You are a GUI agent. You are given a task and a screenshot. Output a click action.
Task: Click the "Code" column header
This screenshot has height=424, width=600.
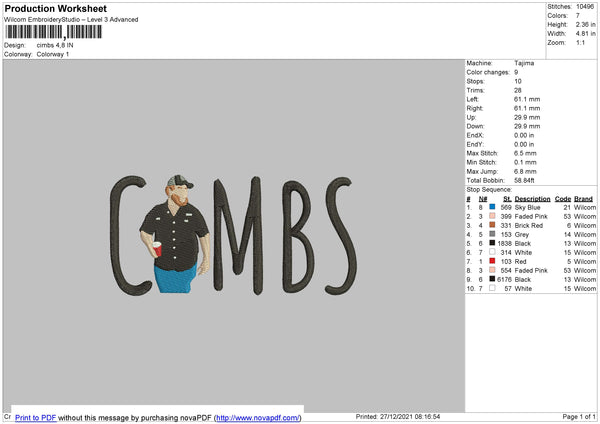pos(562,199)
